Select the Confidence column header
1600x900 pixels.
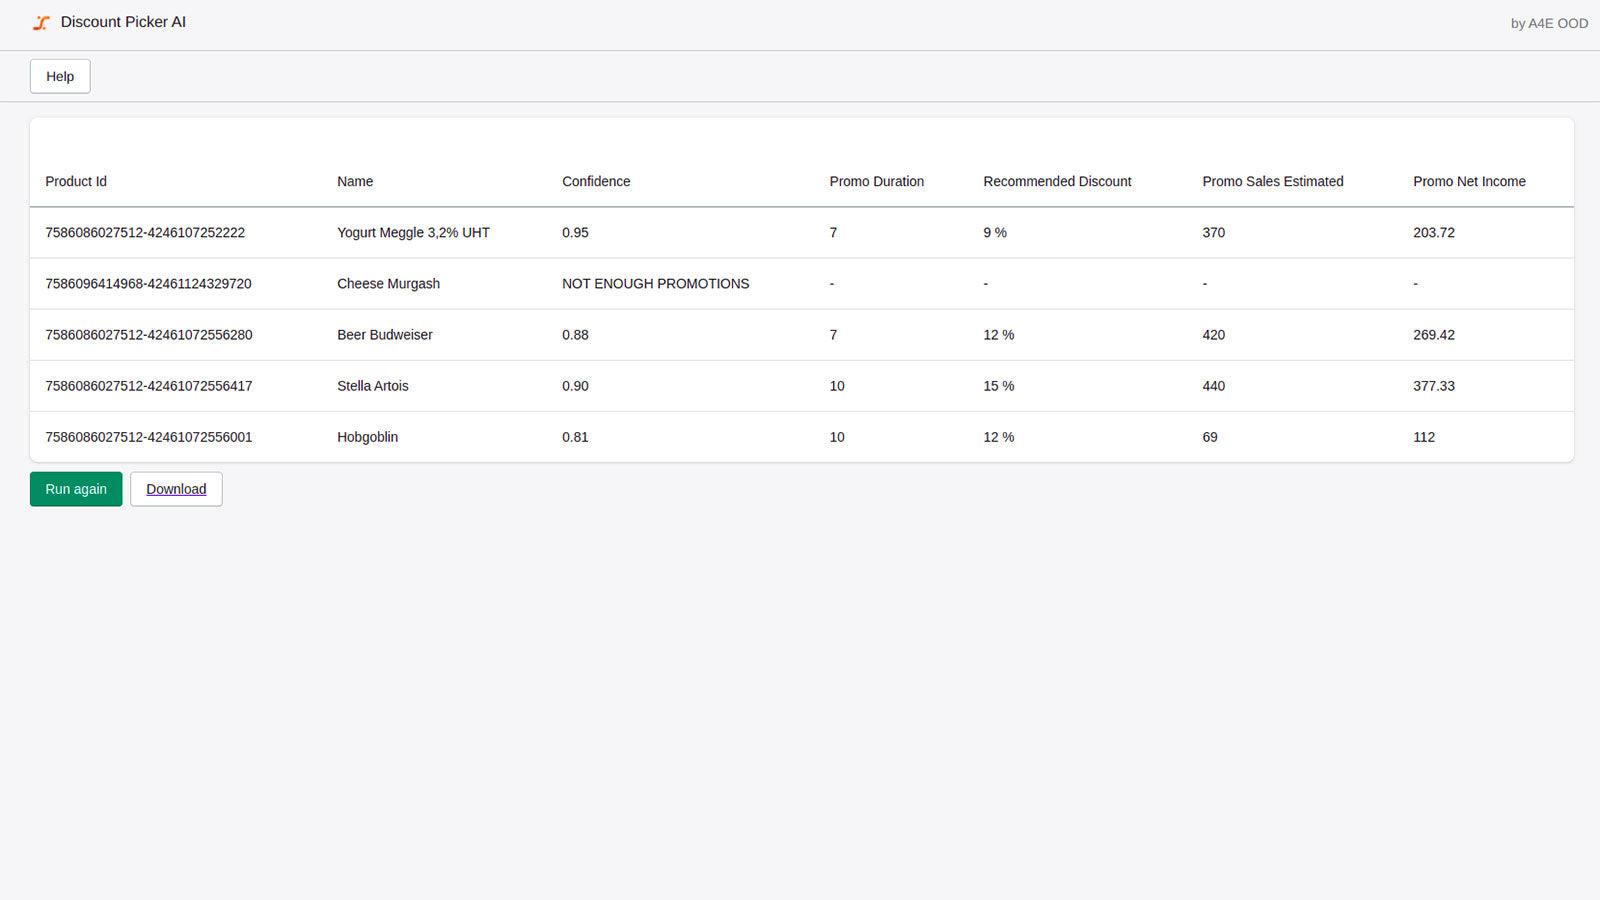point(596,181)
